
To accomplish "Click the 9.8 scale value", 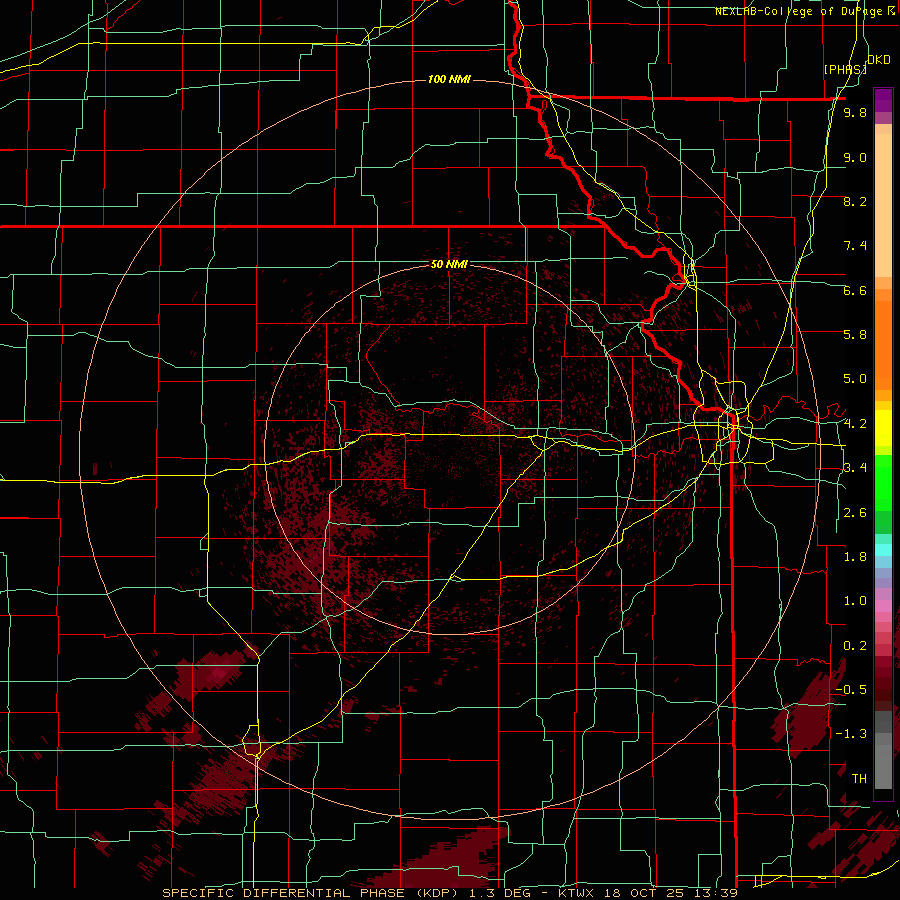I will click(x=855, y=112).
